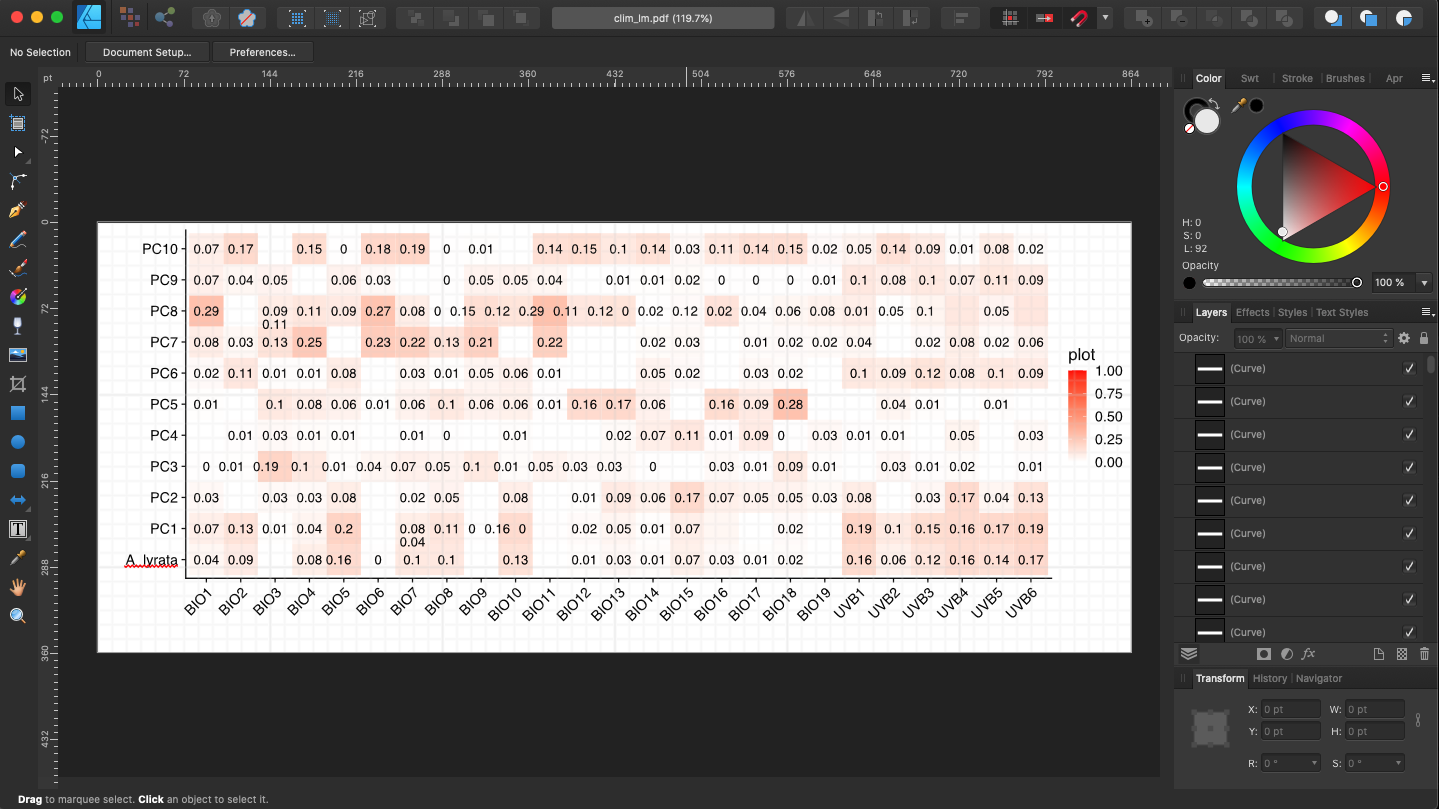Switch to the Stroke tab
The width and height of the screenshot is (1439, 809).
point(1297,78)
